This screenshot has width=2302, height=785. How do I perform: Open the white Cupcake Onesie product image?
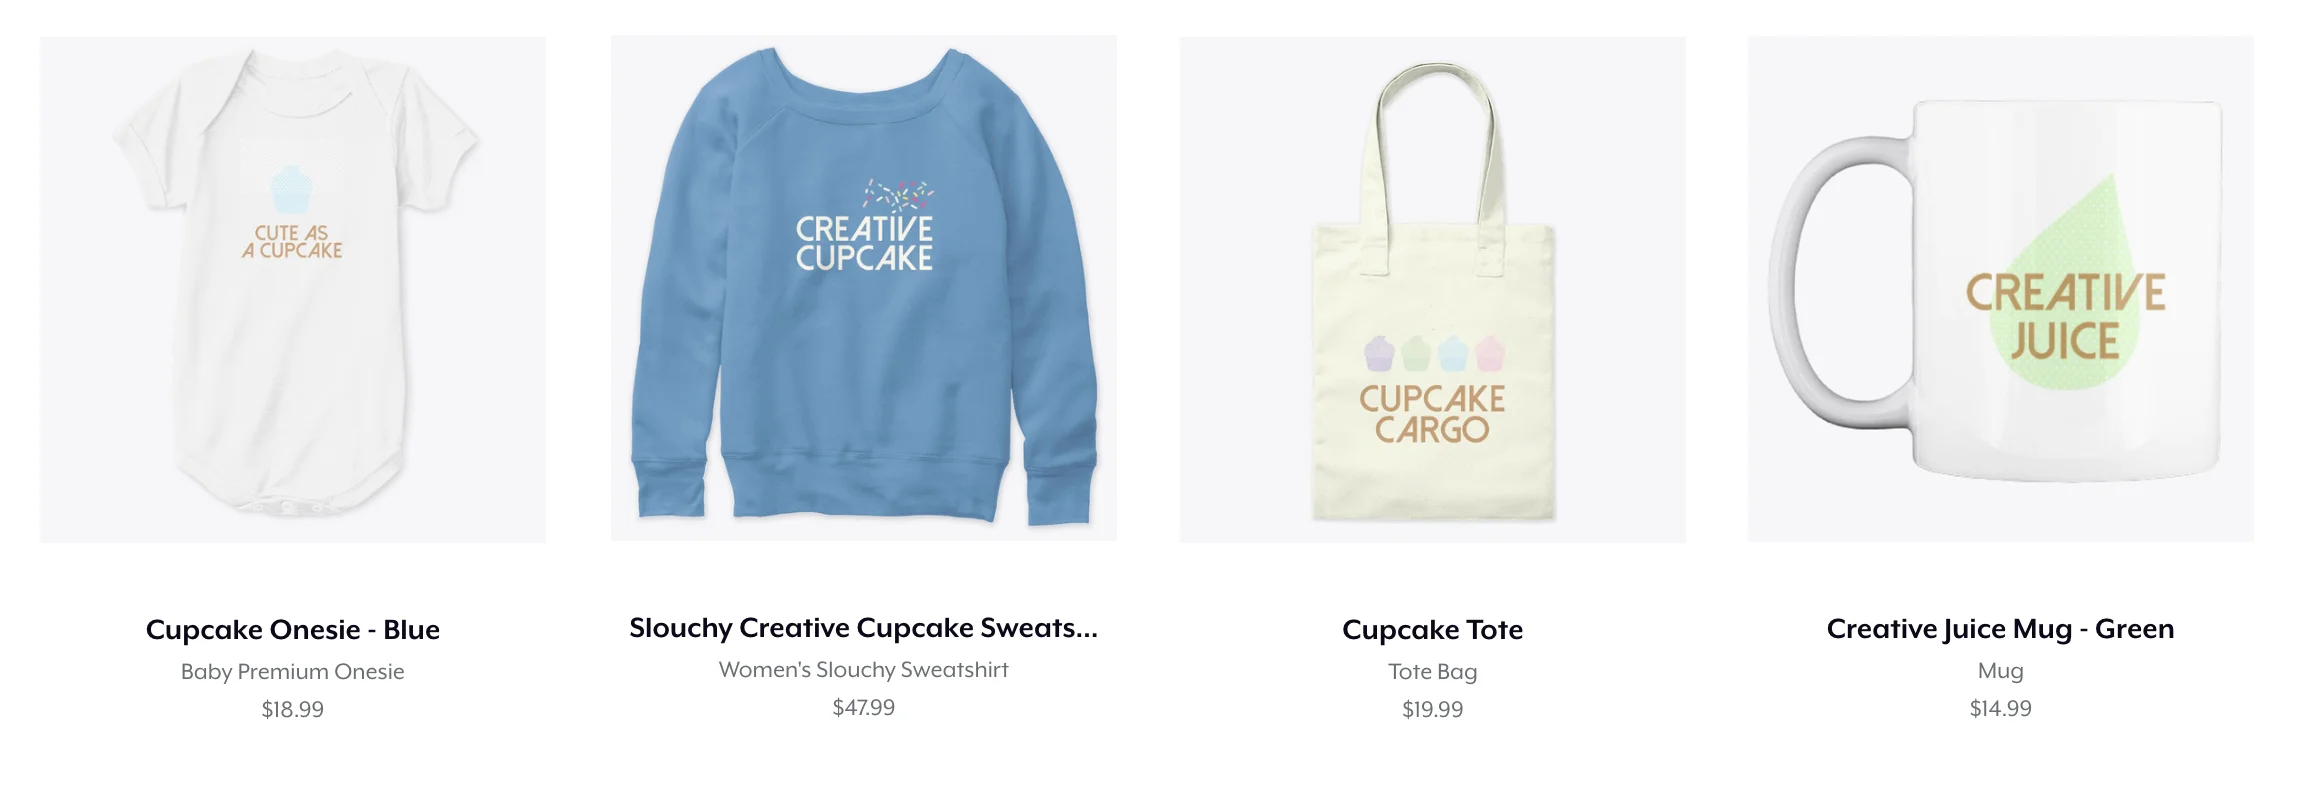pyautogui.click(x=293, y=290)
